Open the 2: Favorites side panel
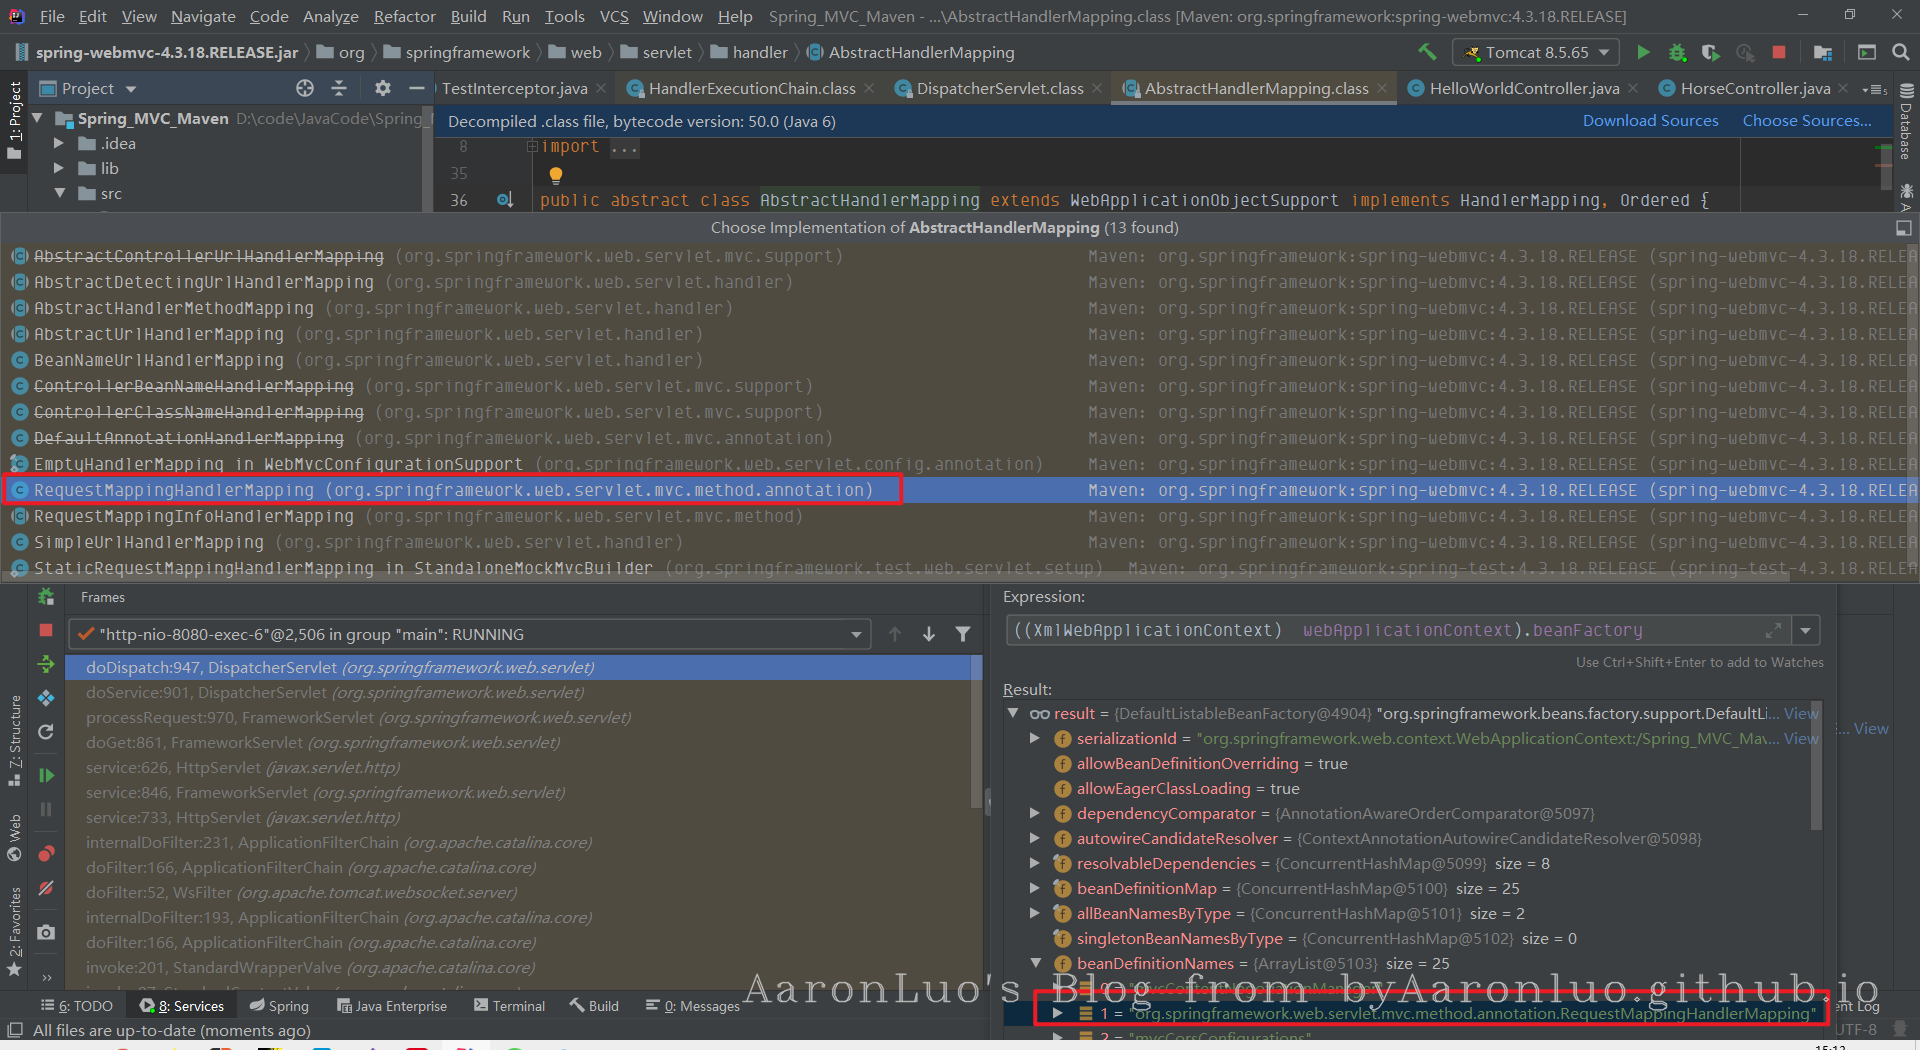Image resolution: width=1920 pixels, height=1050 pixels. coord(14,930)
